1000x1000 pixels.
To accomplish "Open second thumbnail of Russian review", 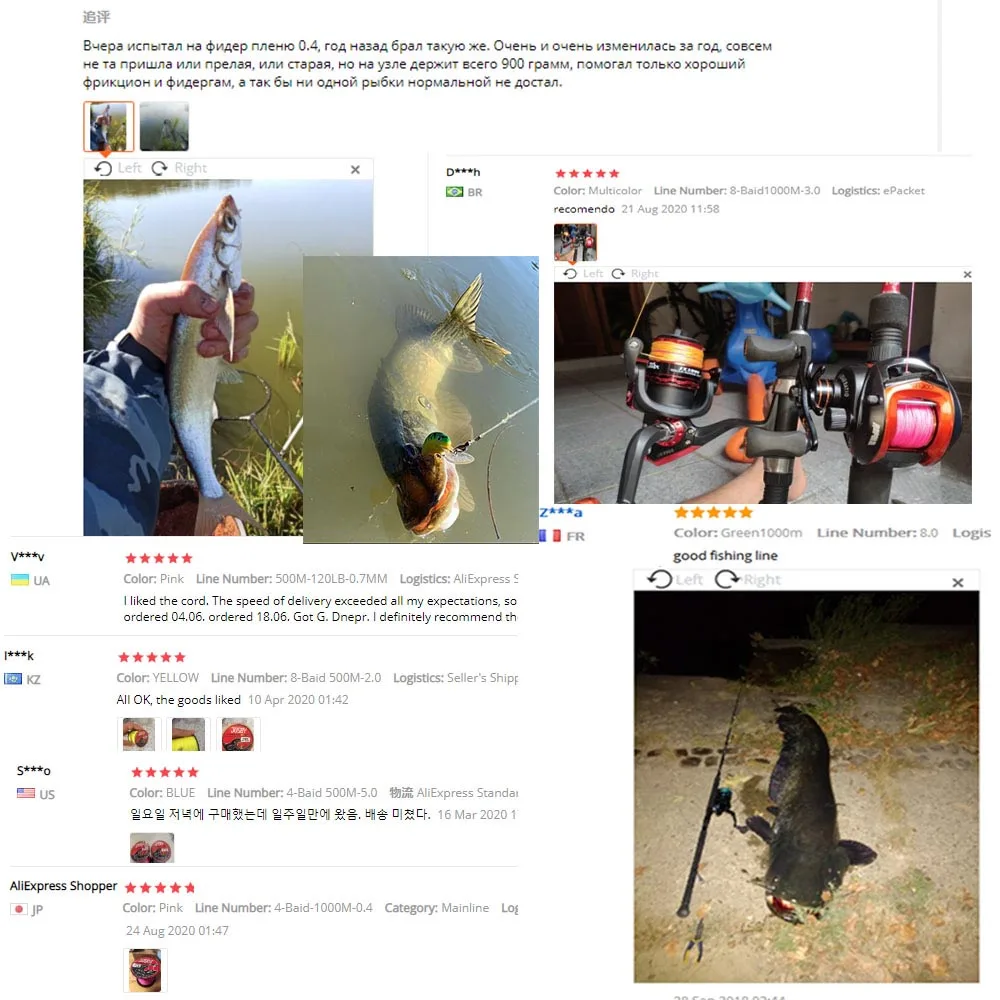I will [164, 126].
